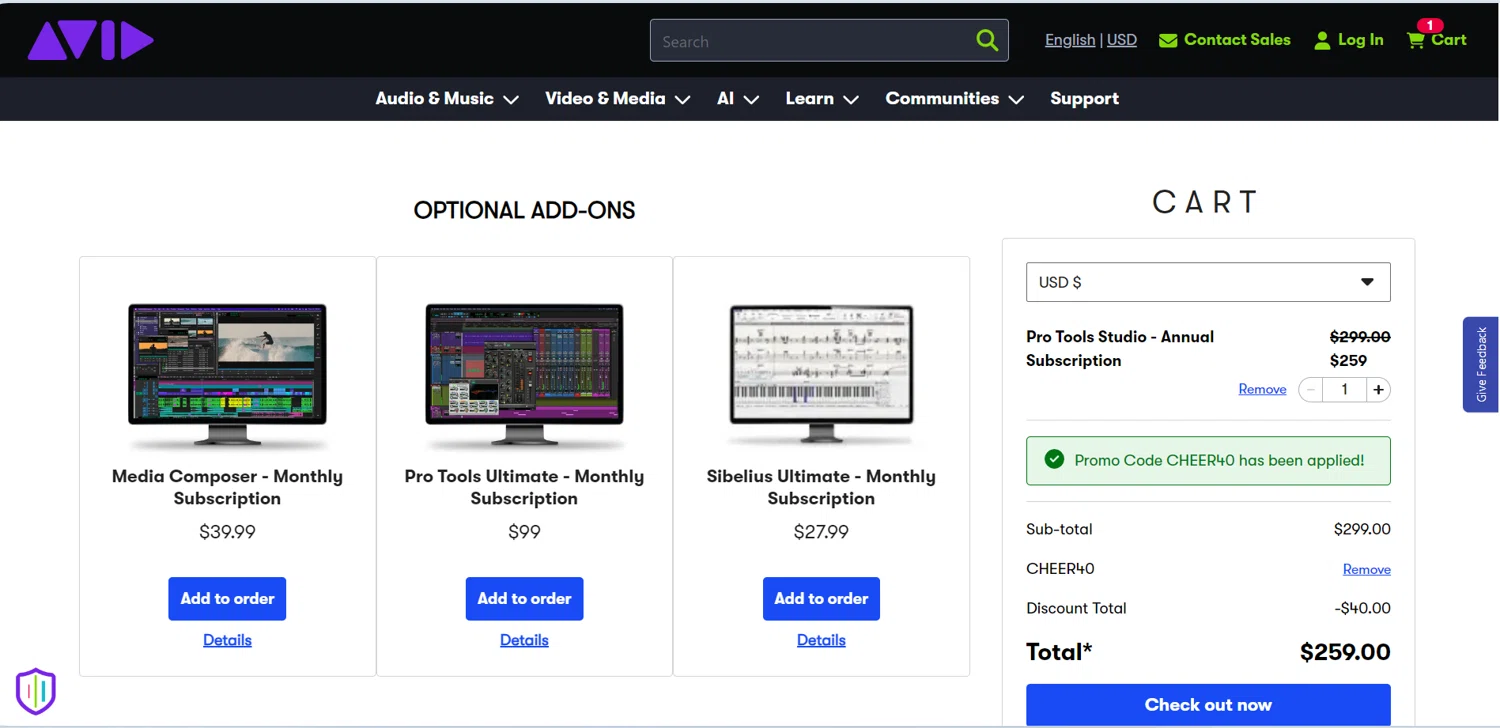Increase quantity with plus button

pyautogui.click(x=1378, y=390)
